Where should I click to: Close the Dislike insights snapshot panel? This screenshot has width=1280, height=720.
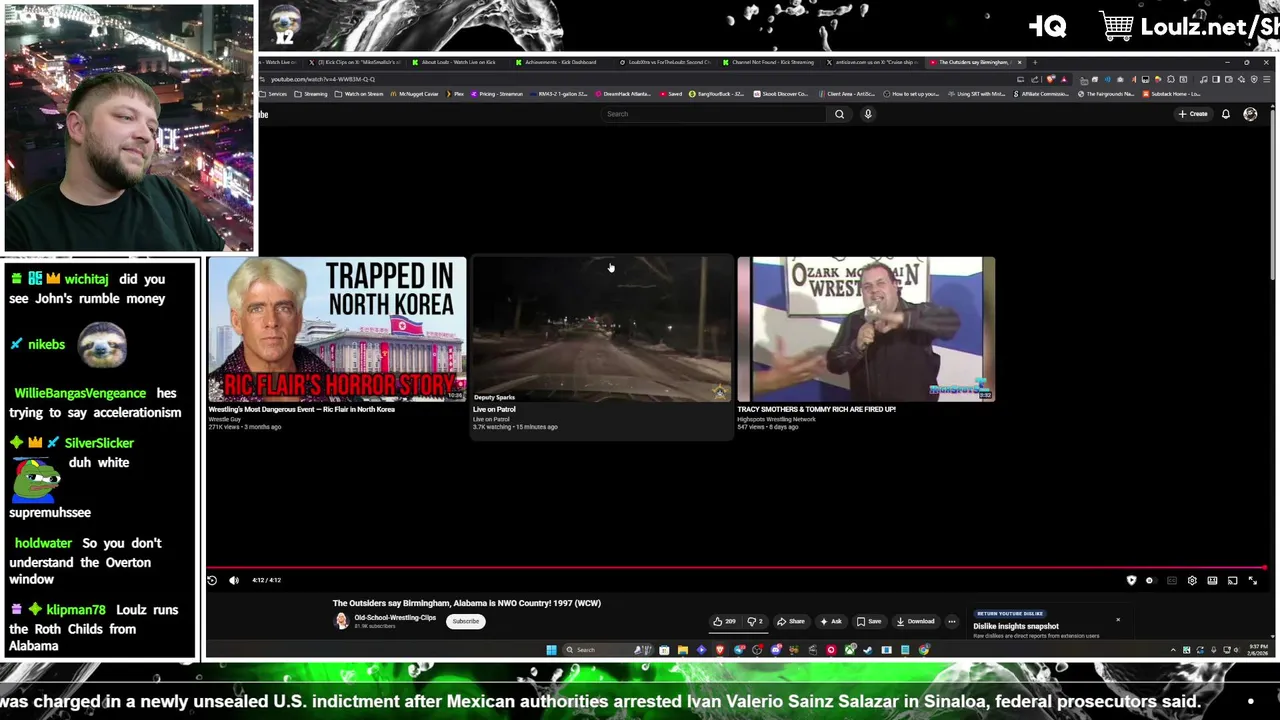pos(1118,620)
